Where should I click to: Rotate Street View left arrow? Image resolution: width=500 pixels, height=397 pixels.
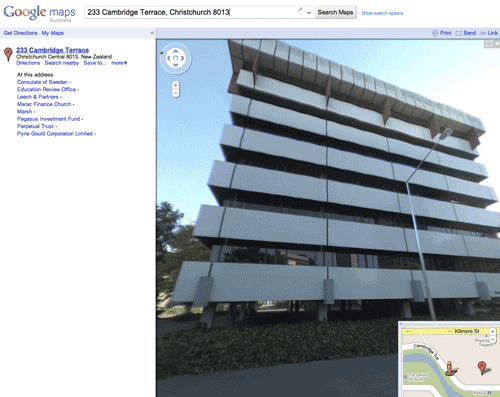coord(169,58)
